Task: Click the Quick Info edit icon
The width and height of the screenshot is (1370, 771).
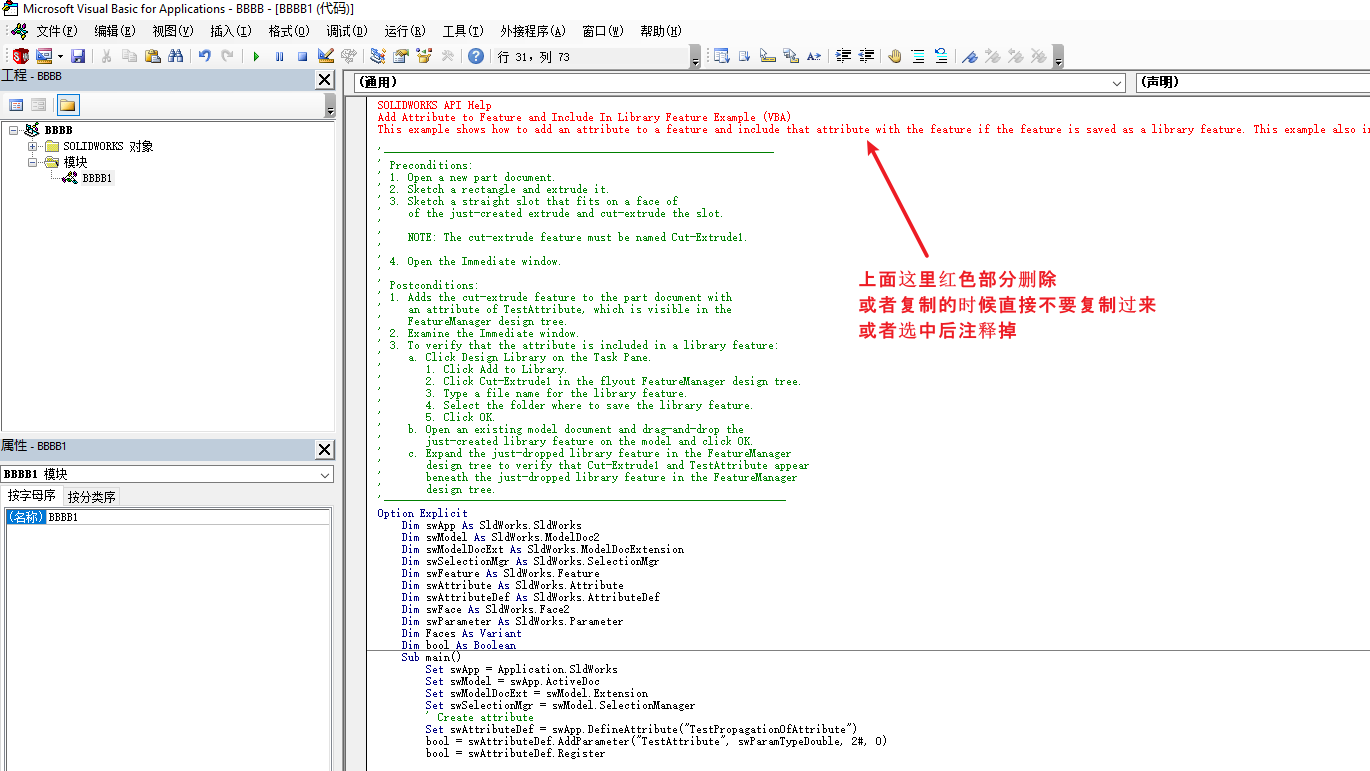Action: (x=767, y=56)
